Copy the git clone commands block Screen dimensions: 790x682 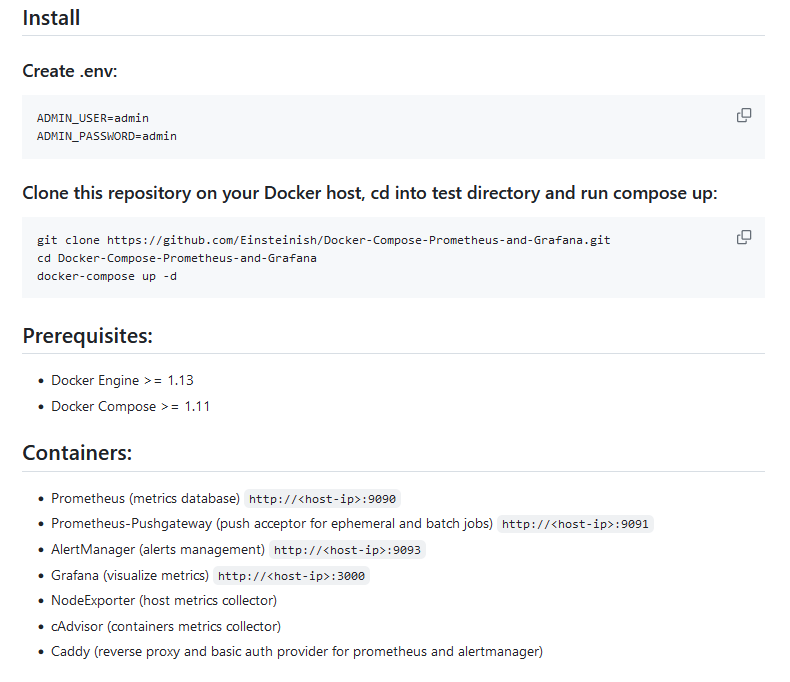(744, 237)
